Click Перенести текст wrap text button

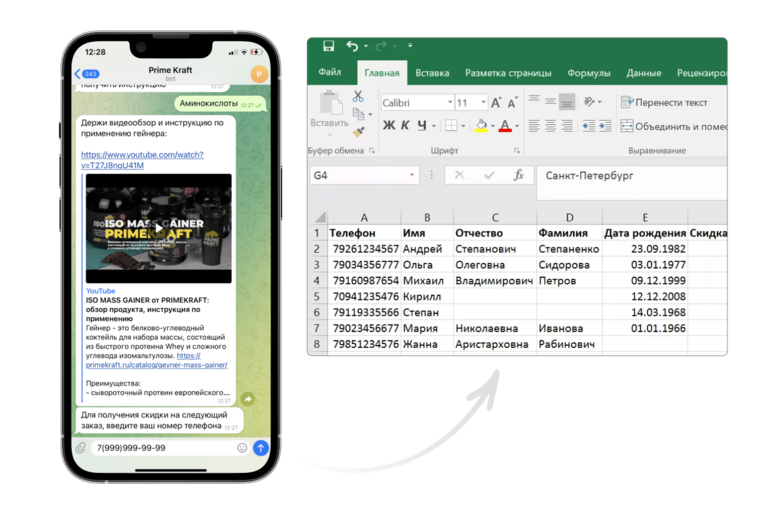[664, 102]
